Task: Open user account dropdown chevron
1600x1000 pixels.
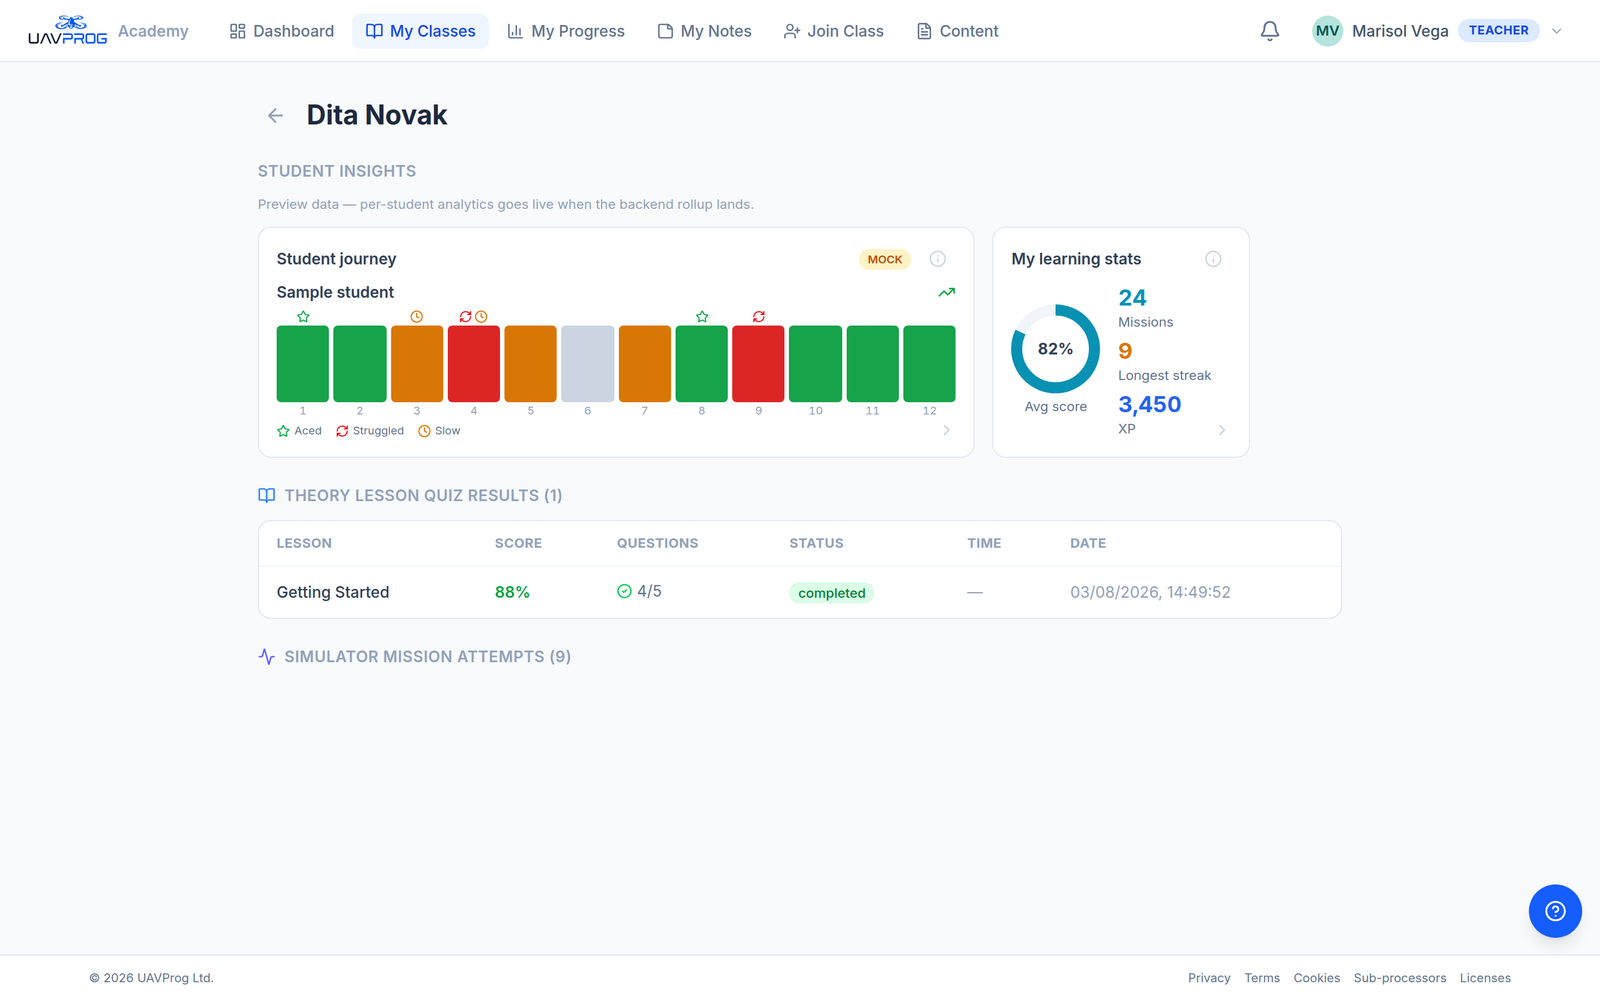Action: pos(1556,31)
